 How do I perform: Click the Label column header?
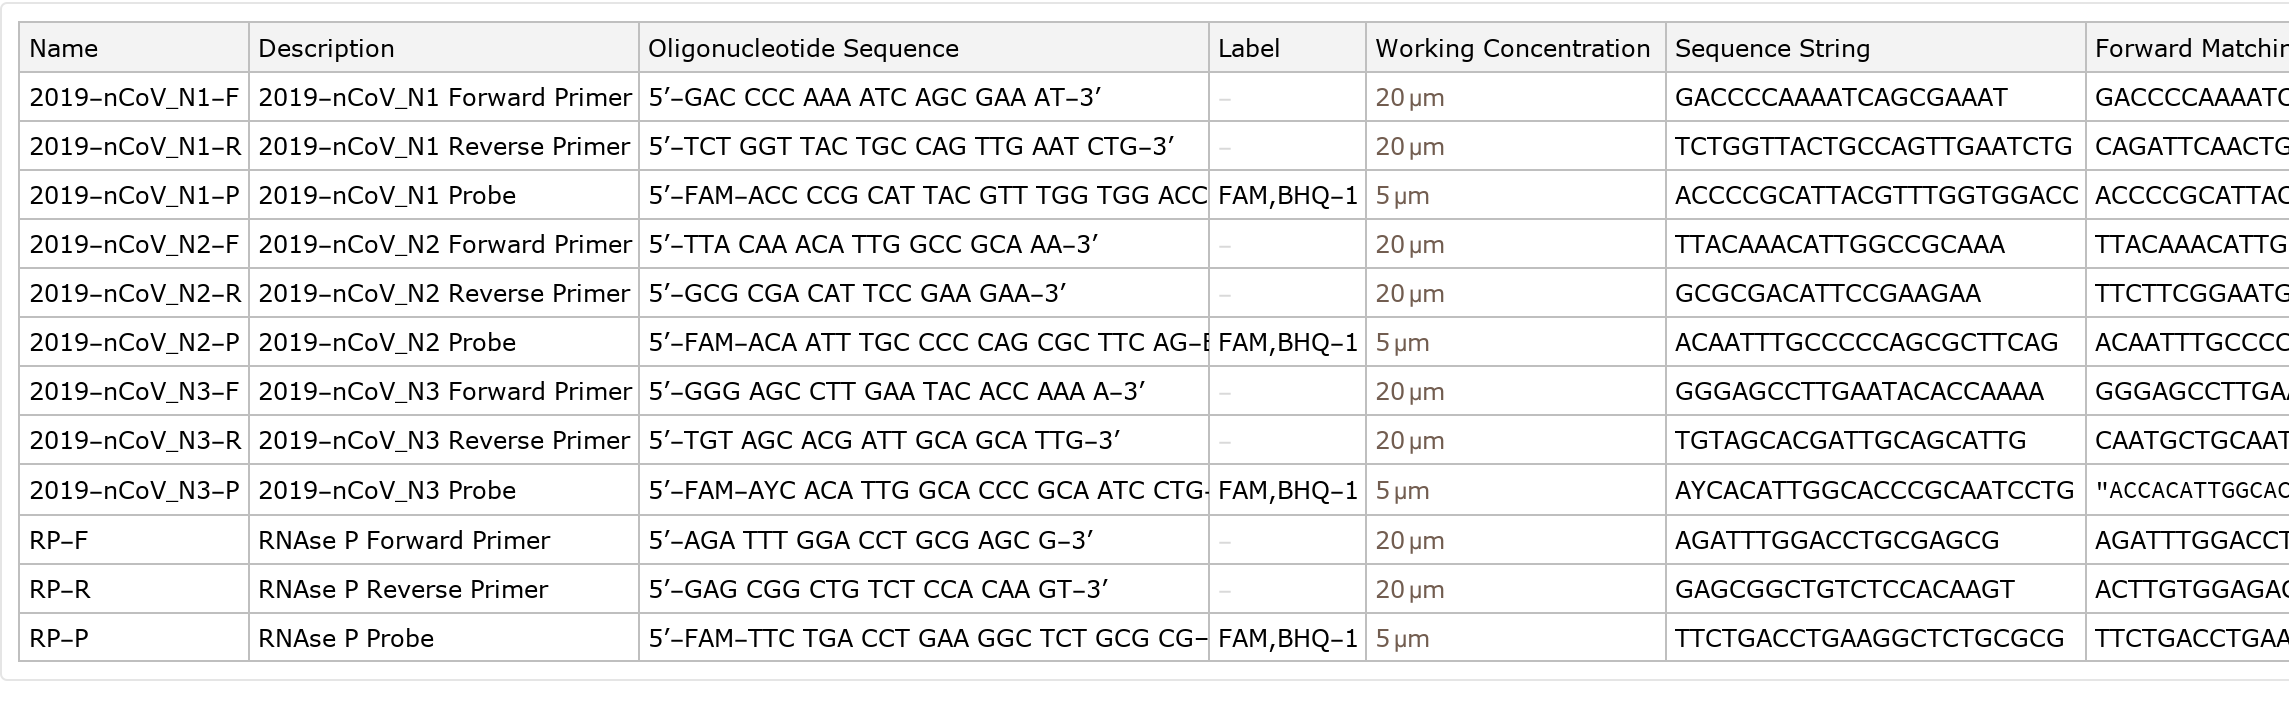point(1249,49)
